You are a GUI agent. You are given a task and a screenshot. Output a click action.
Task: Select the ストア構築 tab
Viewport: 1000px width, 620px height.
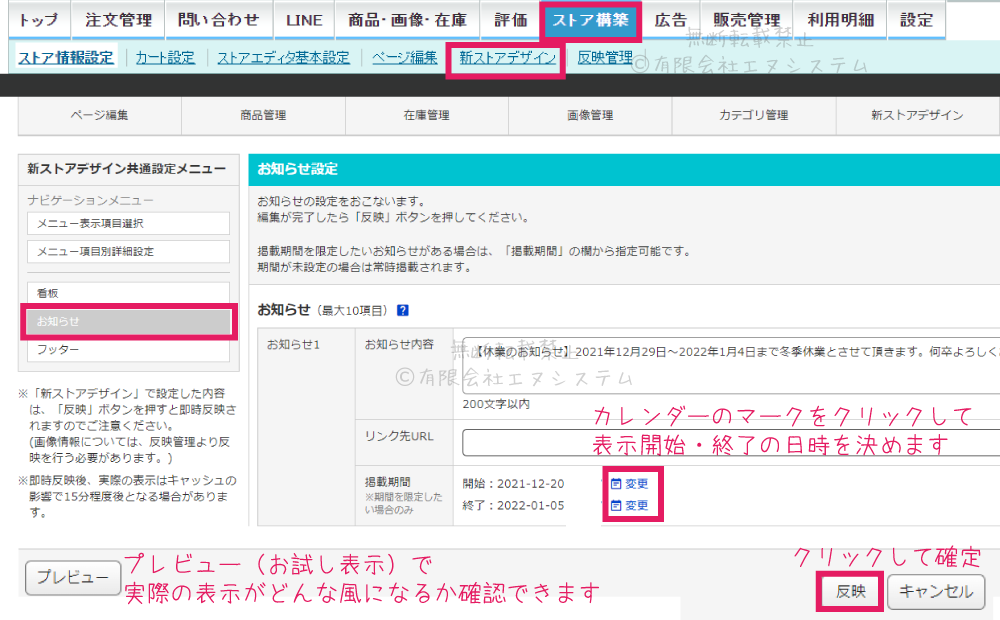(x=591, y=20)
